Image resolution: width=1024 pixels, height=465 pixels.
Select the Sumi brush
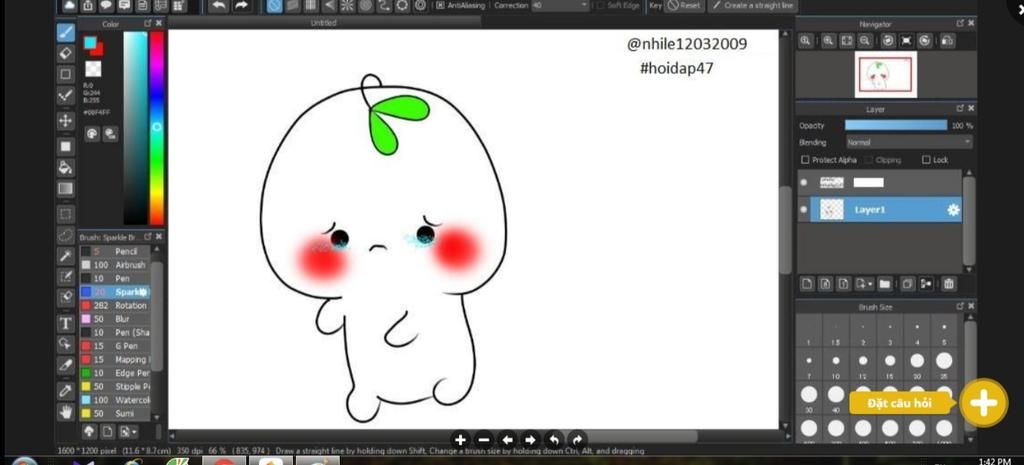pos(115,413)
